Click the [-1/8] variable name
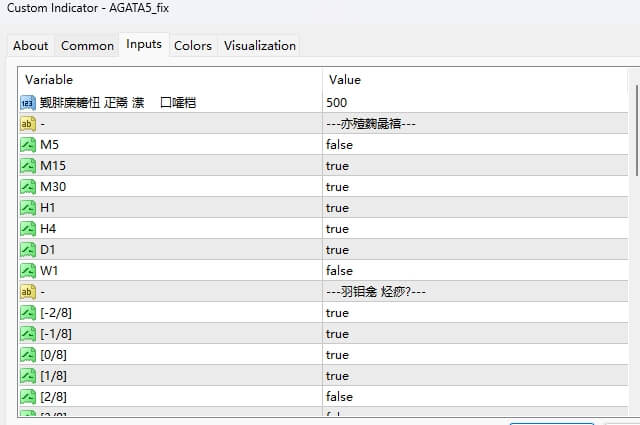The image size is (640, 425). [x=56, y=334]
